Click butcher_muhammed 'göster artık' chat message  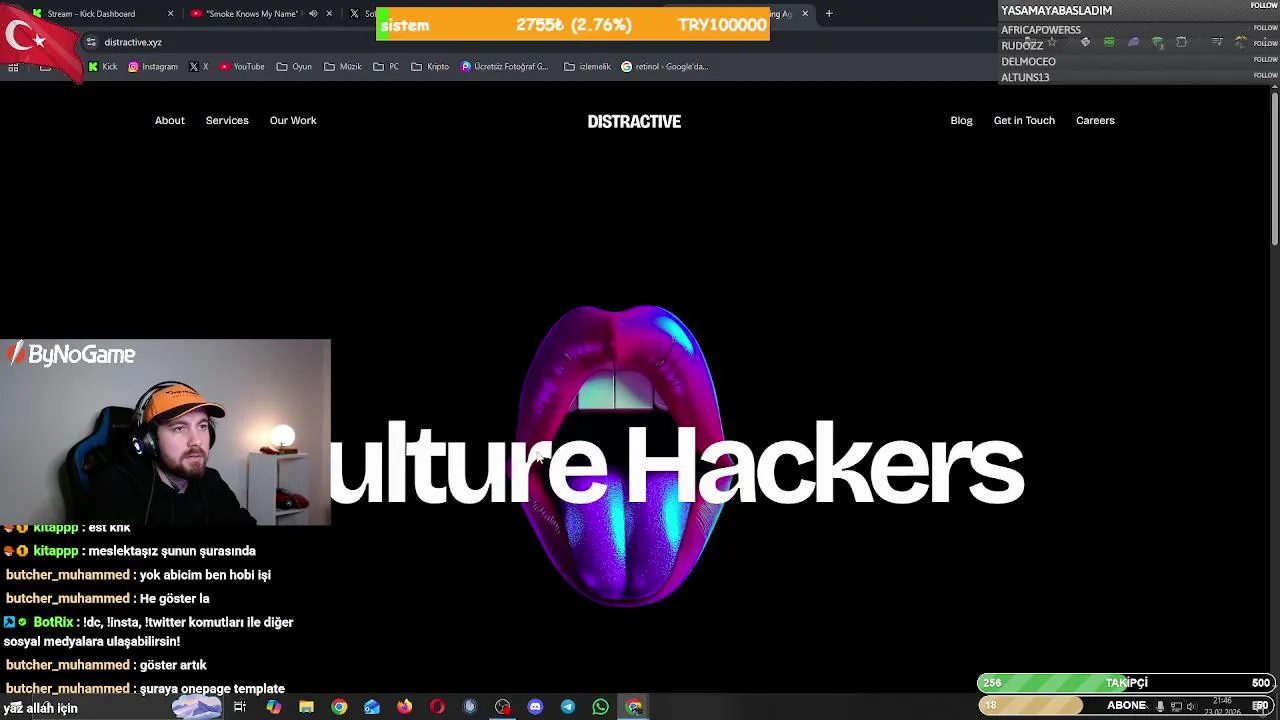[106, 665]
